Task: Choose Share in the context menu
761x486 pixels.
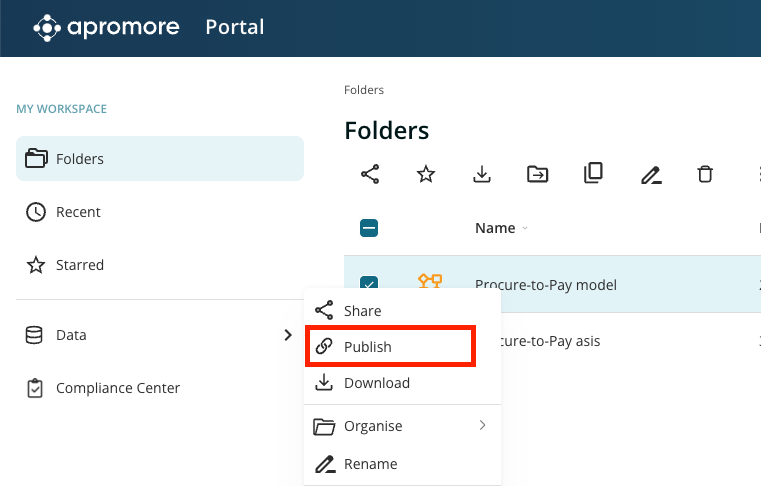Action: coord(361,311)
